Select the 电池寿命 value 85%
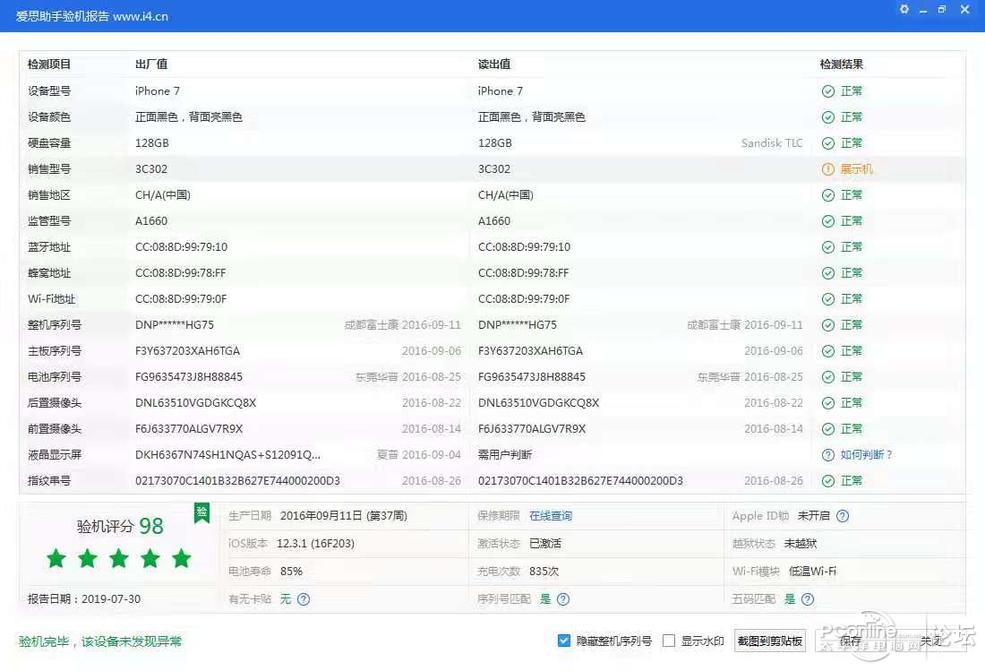The image size is (985, 671). point(291,571)
